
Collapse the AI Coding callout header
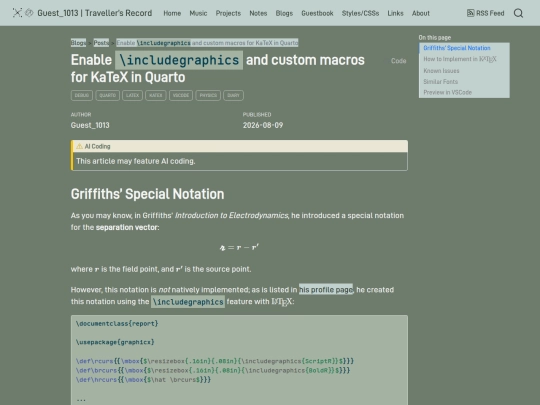pyautogui.click(x=239, y=146)
